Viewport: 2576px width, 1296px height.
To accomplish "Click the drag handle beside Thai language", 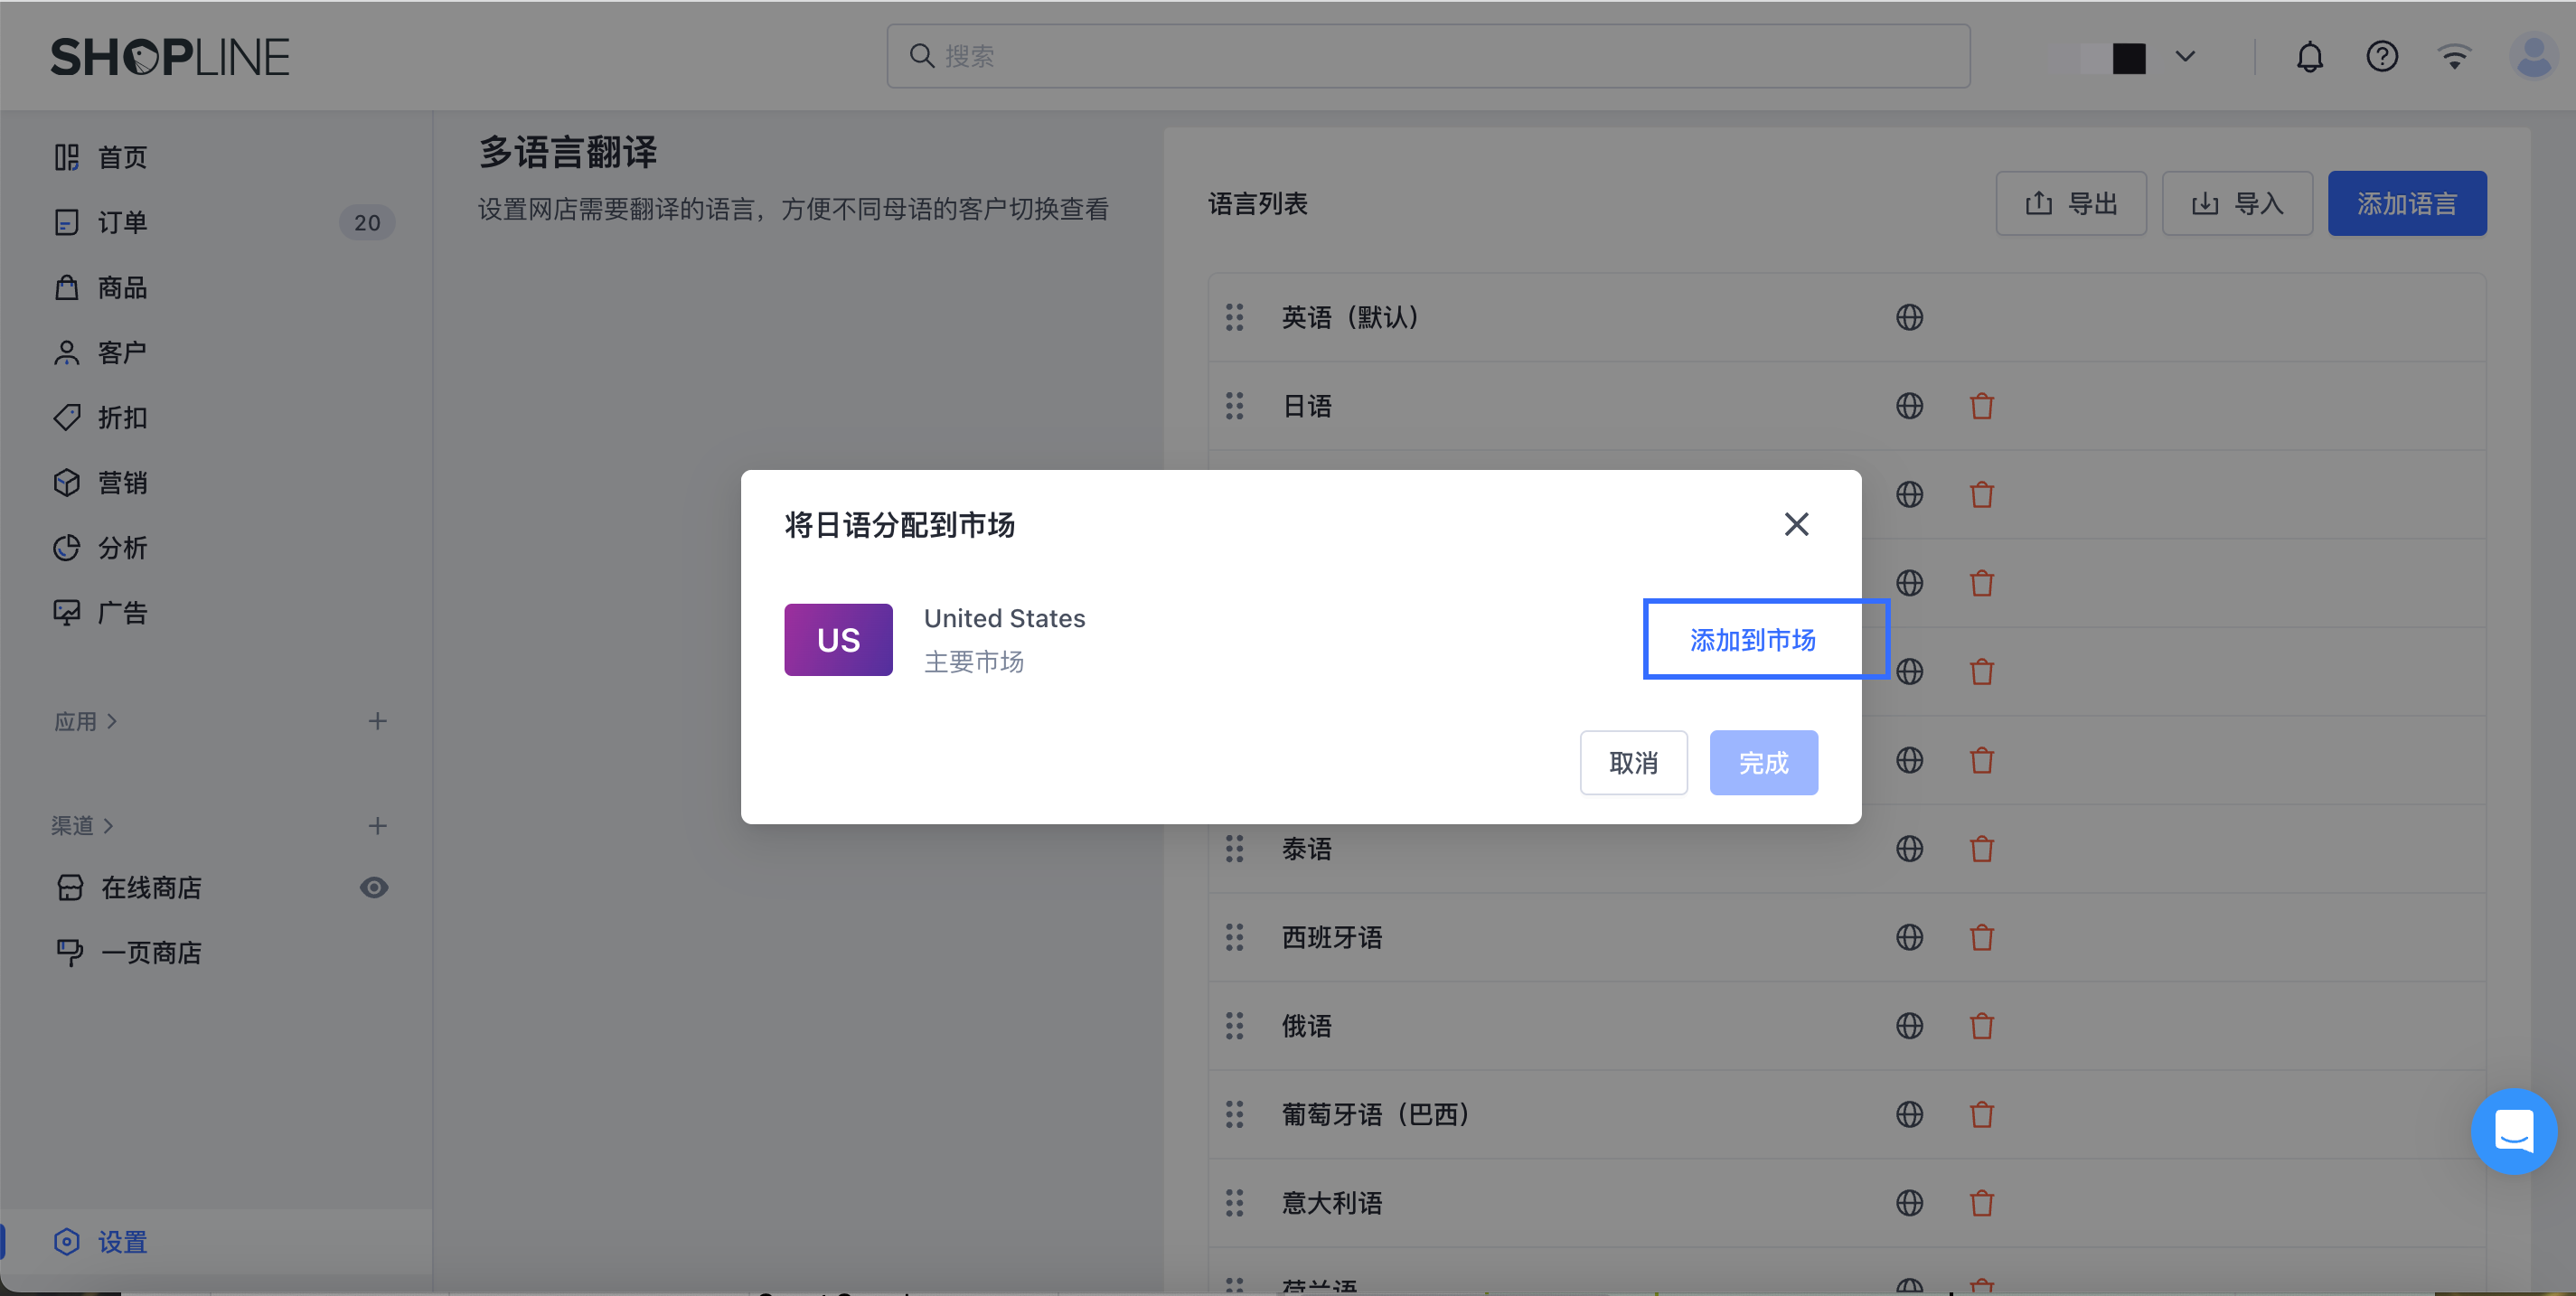I will pos(1235,849).
